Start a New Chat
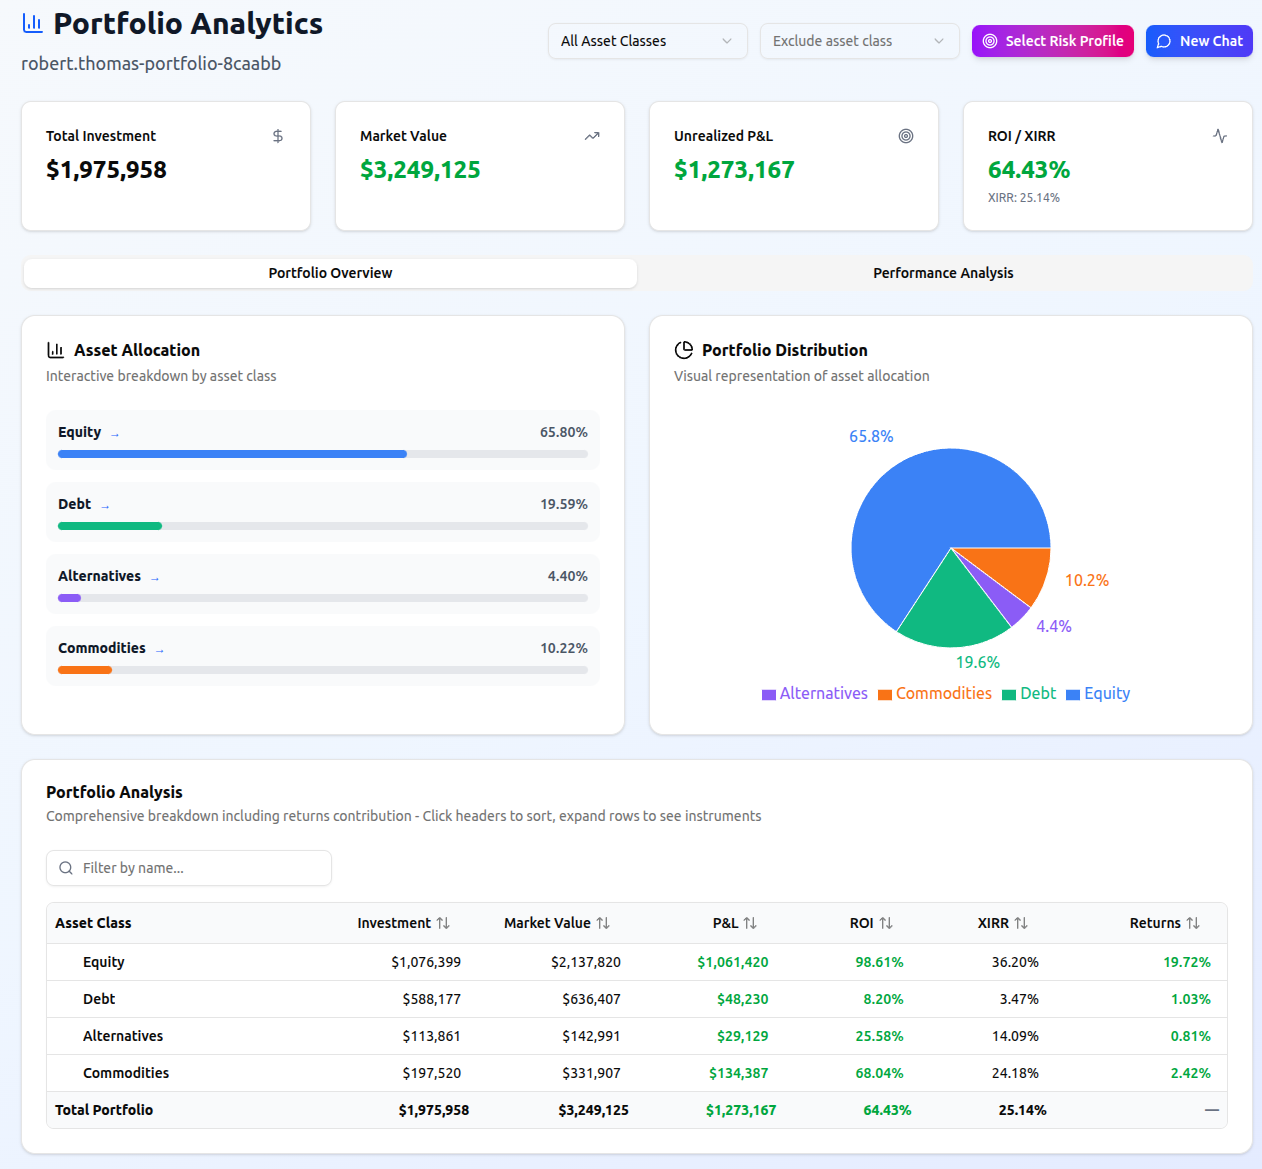 click(x=1199, y=41)
